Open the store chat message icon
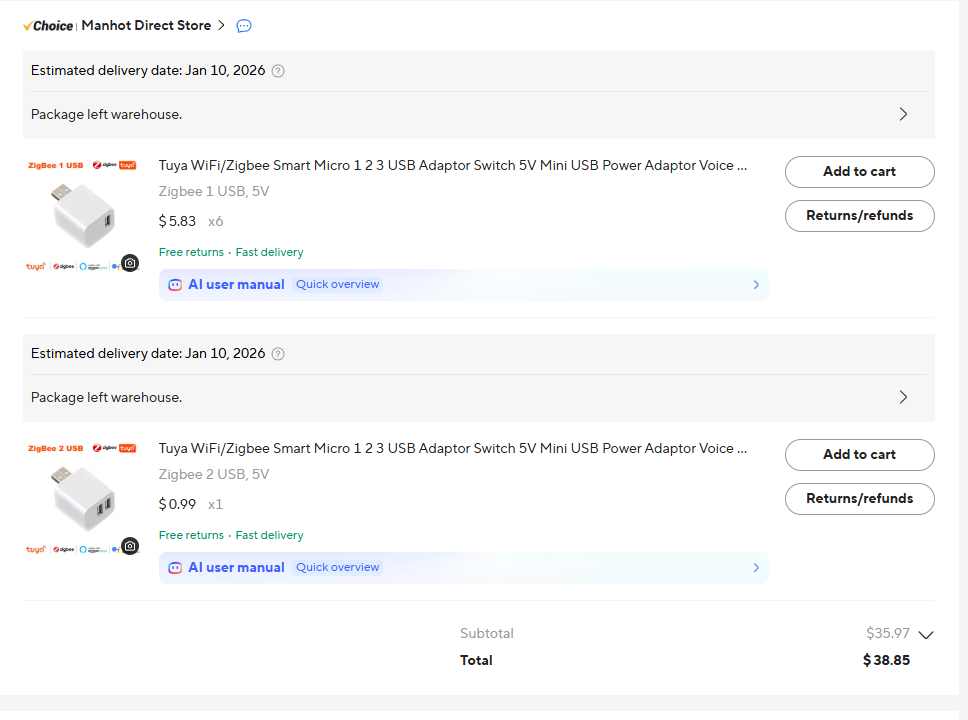968x720 pixels. (x=244, y=26)
